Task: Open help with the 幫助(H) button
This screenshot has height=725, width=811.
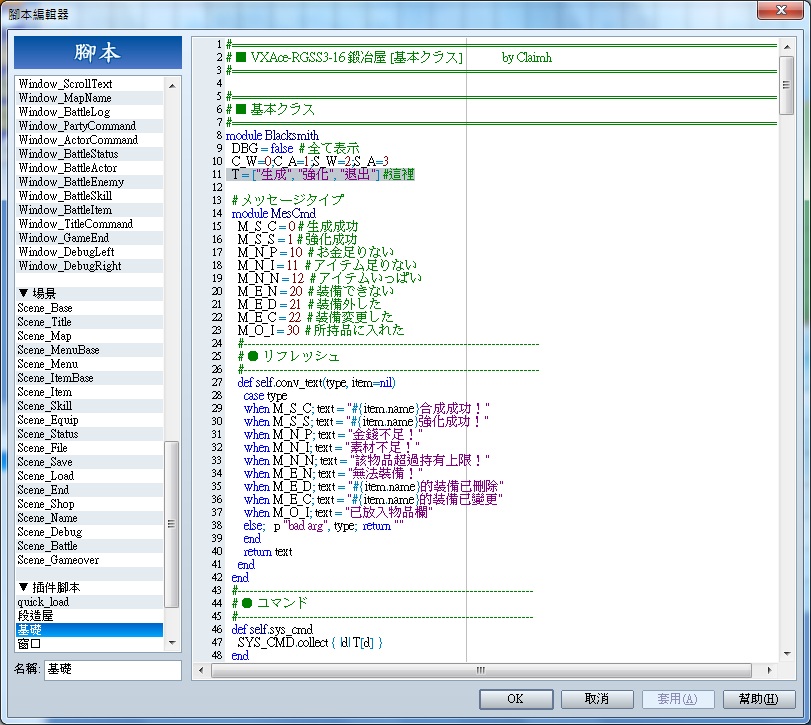Action: (758, 699)
